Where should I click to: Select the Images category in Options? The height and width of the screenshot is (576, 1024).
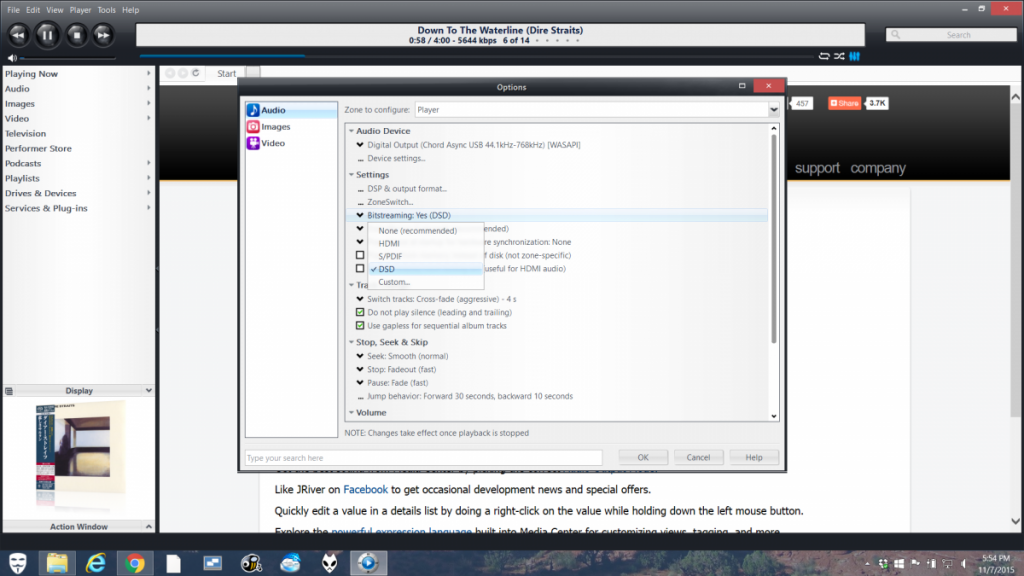291,127
